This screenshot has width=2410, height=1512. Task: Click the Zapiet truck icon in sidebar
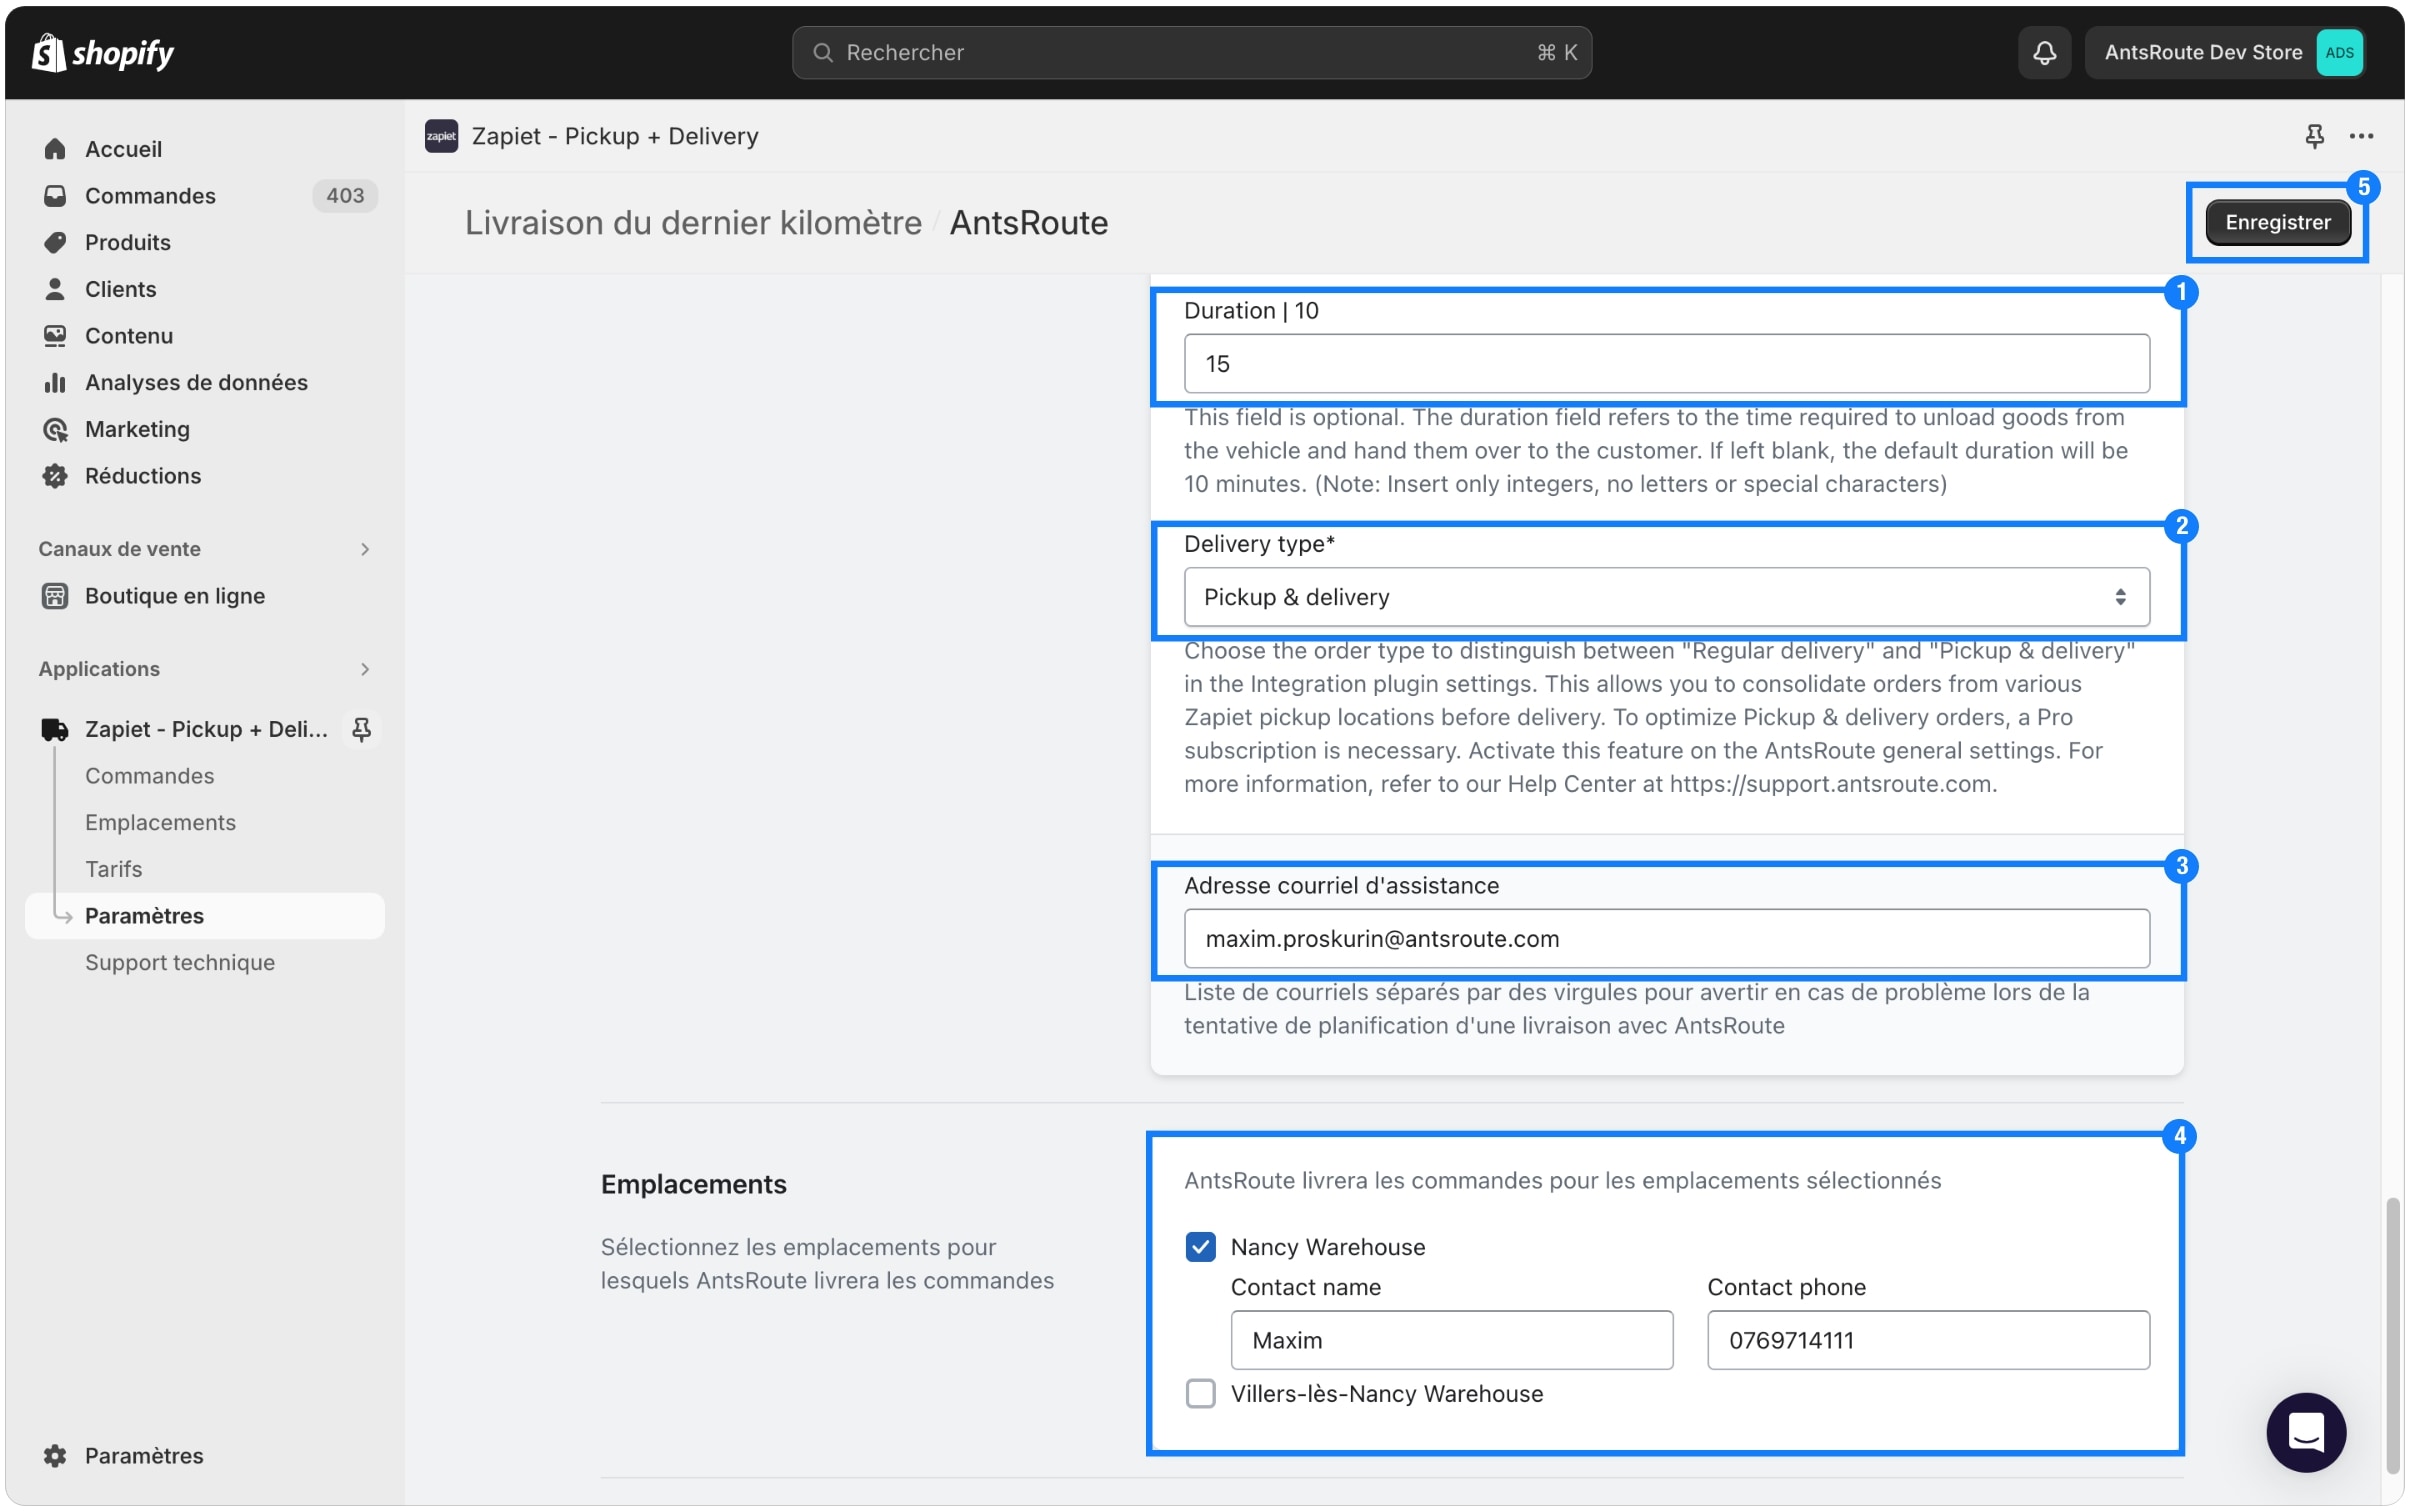pyautogui.click(x=55, y=729)
